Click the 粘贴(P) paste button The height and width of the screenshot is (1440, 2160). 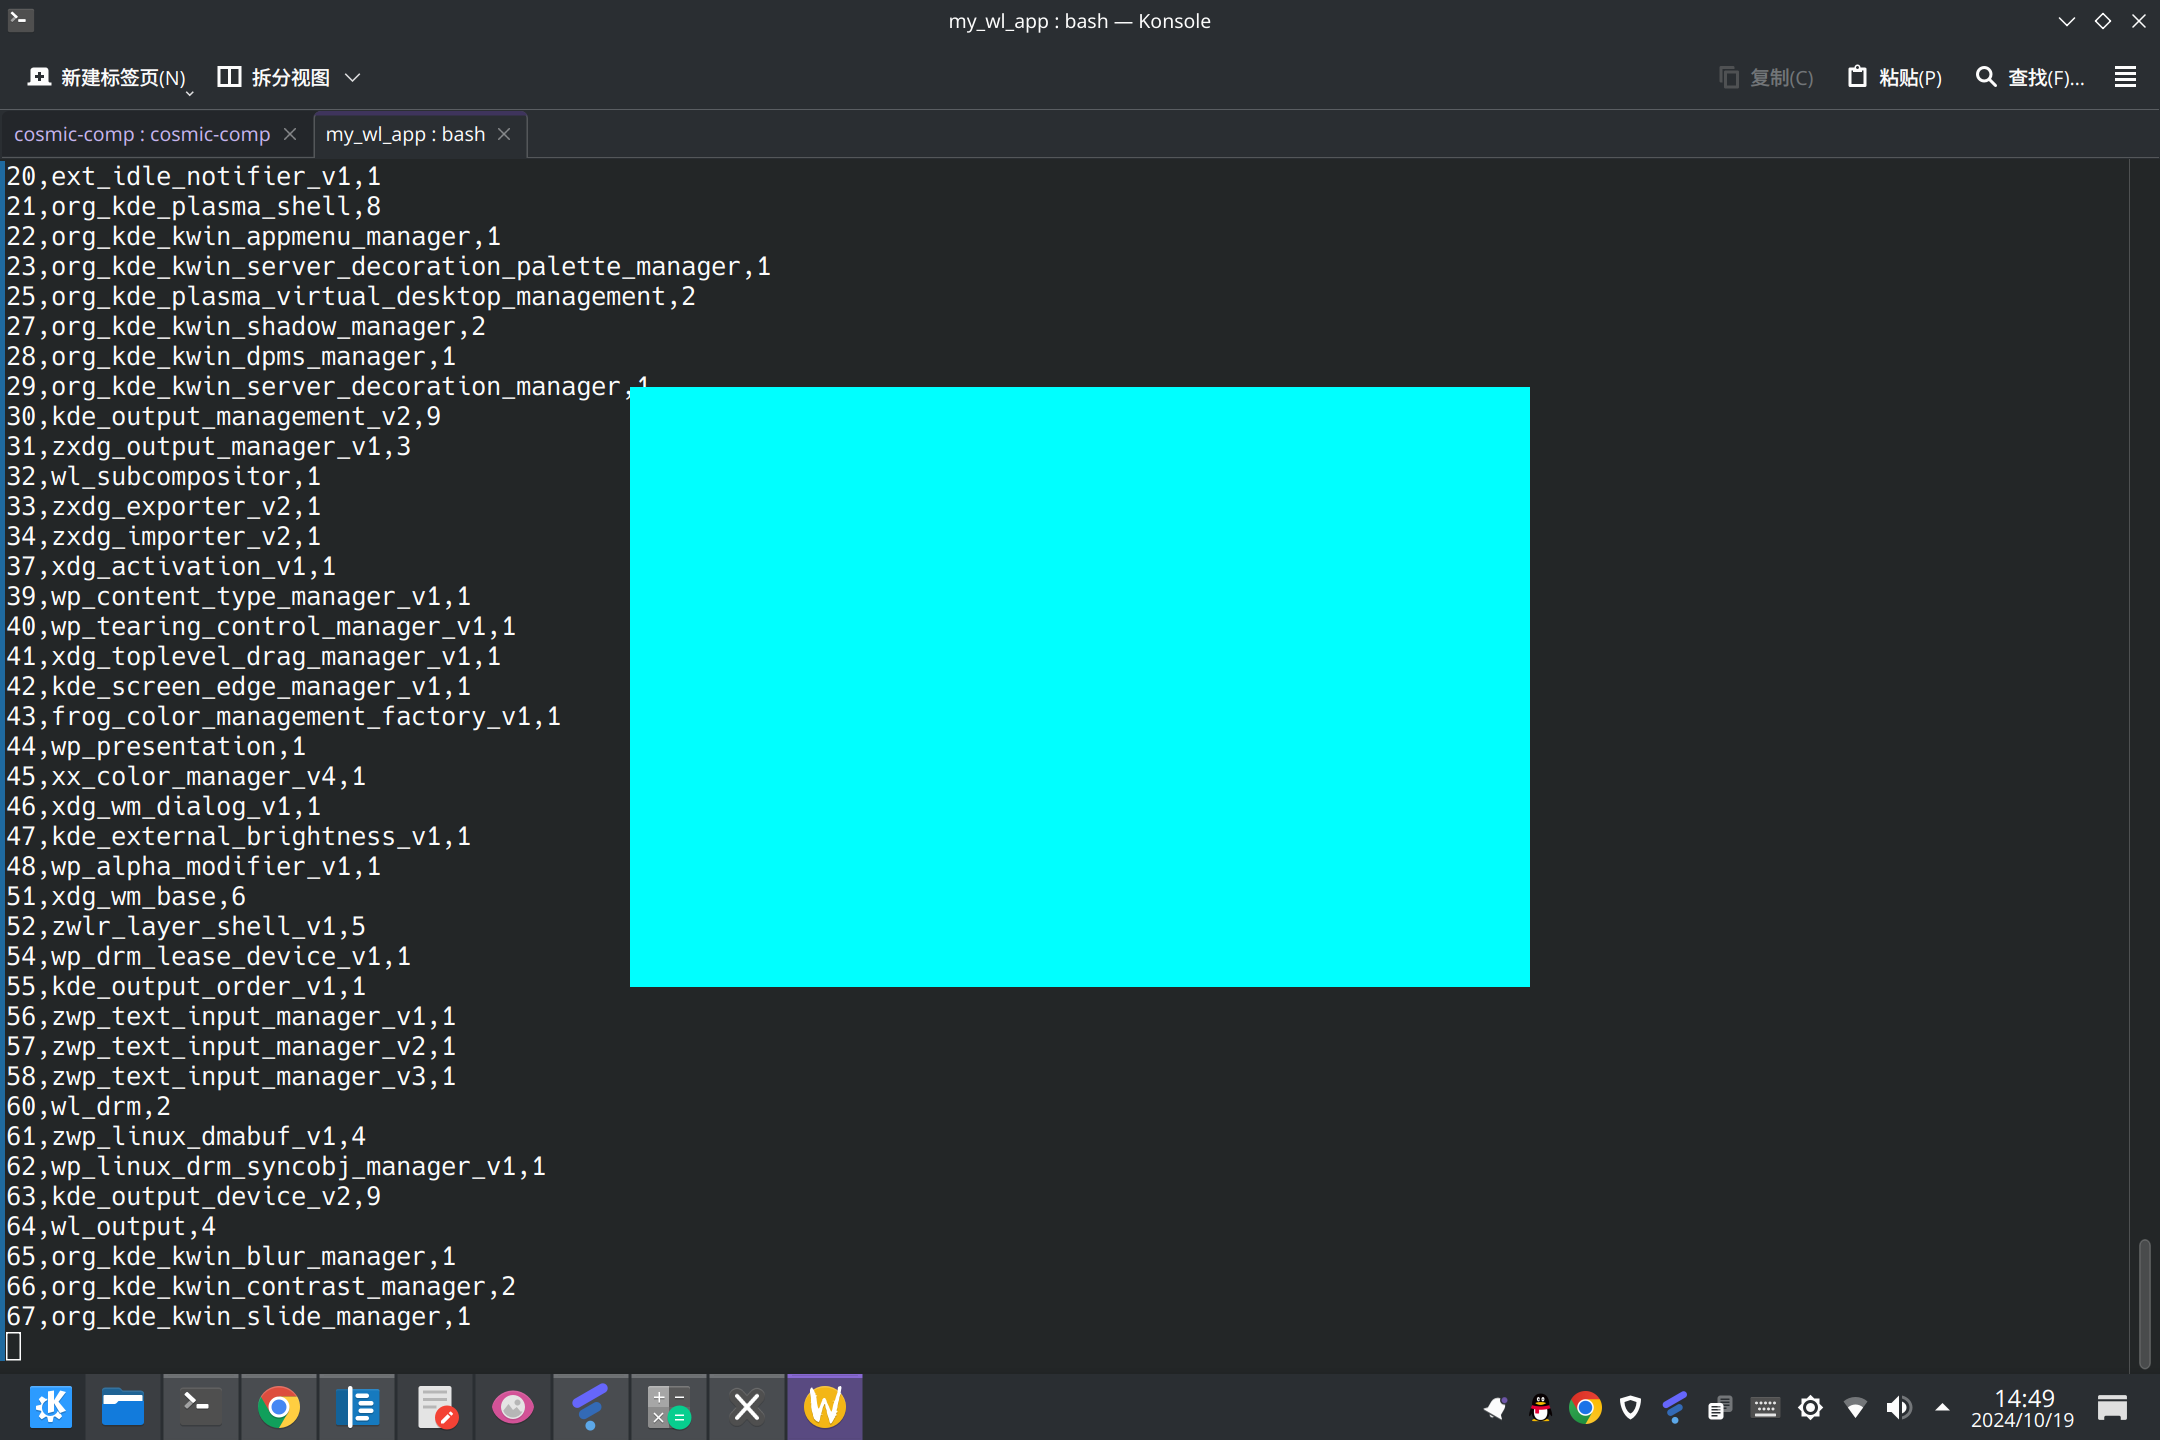pos(1895,77)
